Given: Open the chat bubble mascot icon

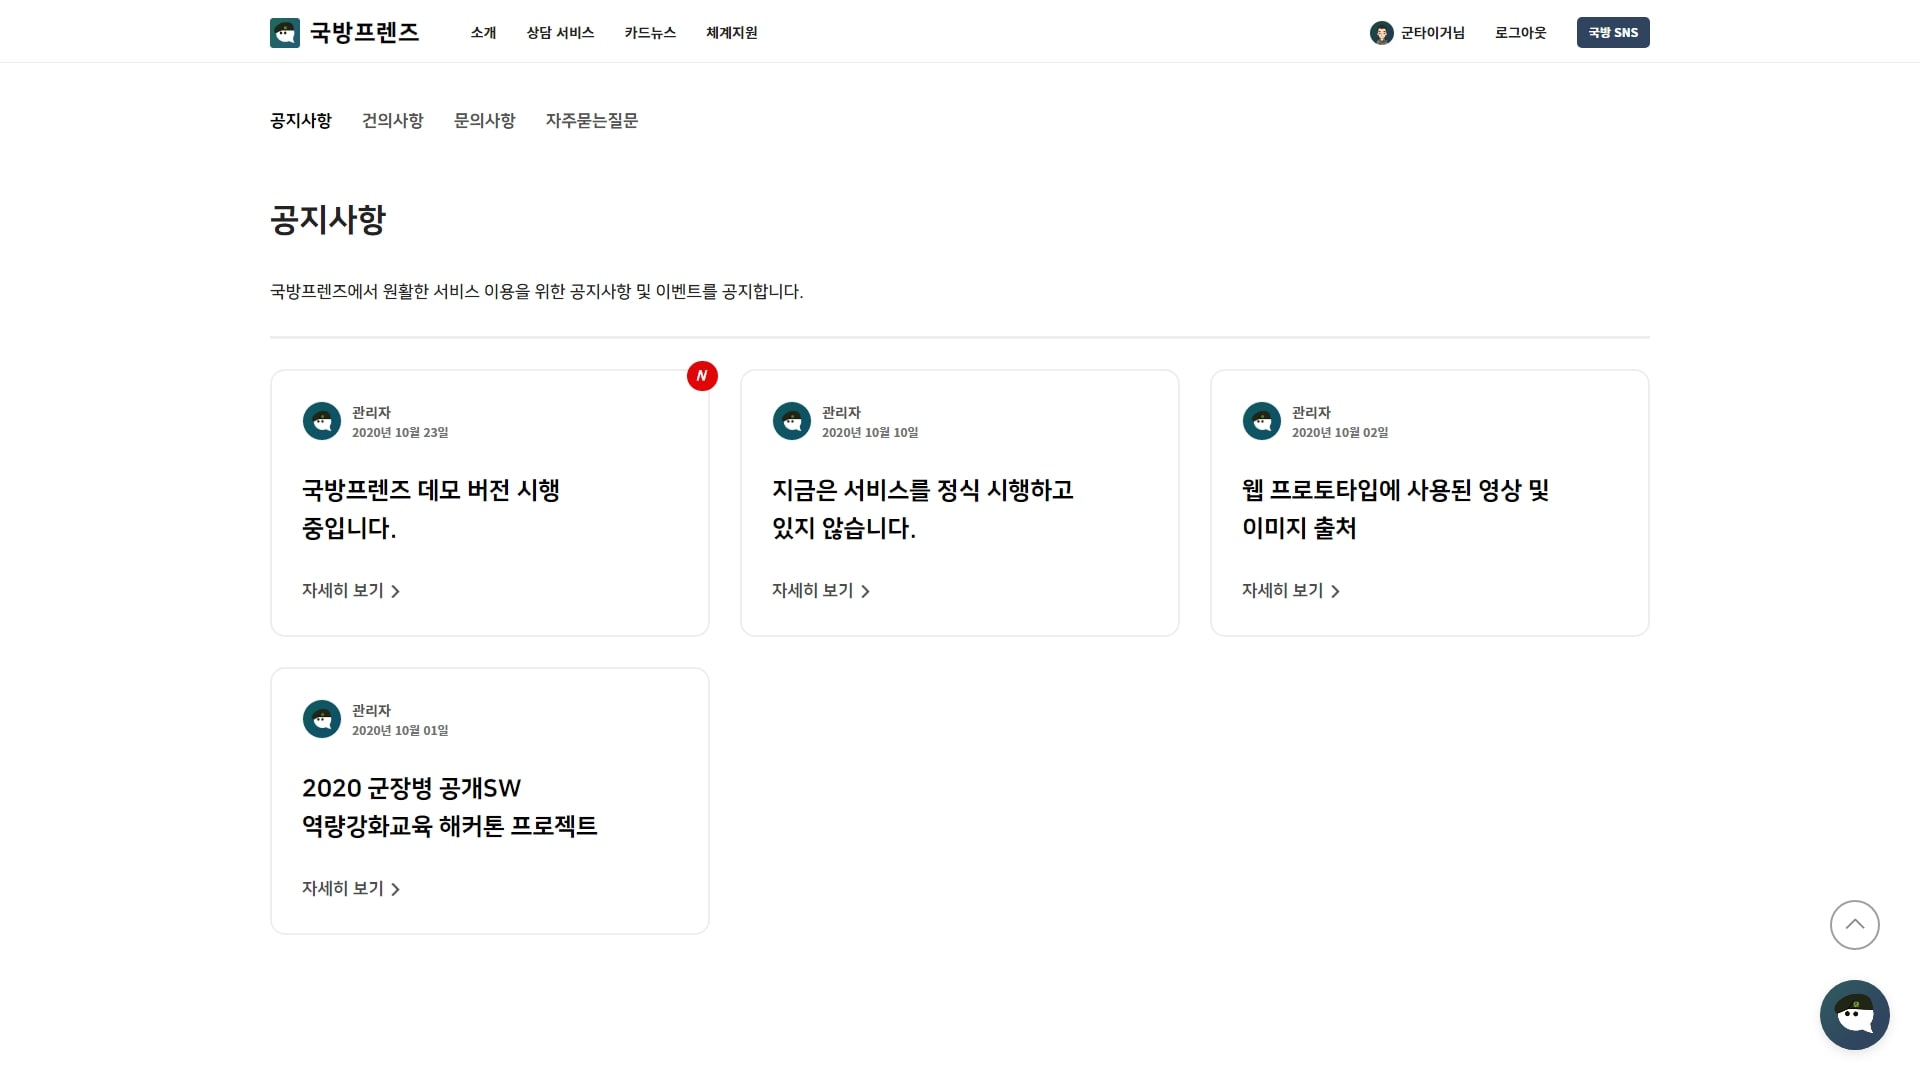Looking at the screenshot, I should (1854, 1015).
